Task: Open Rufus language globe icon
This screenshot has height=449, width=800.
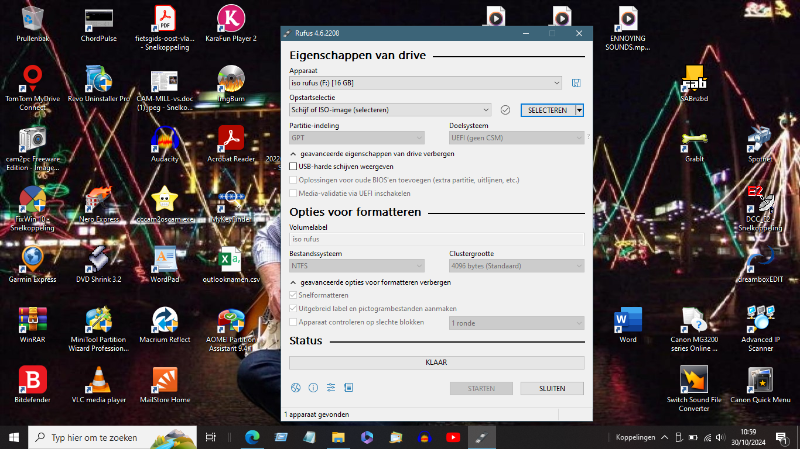Action: pyautogui.click(x=295, y=387)
